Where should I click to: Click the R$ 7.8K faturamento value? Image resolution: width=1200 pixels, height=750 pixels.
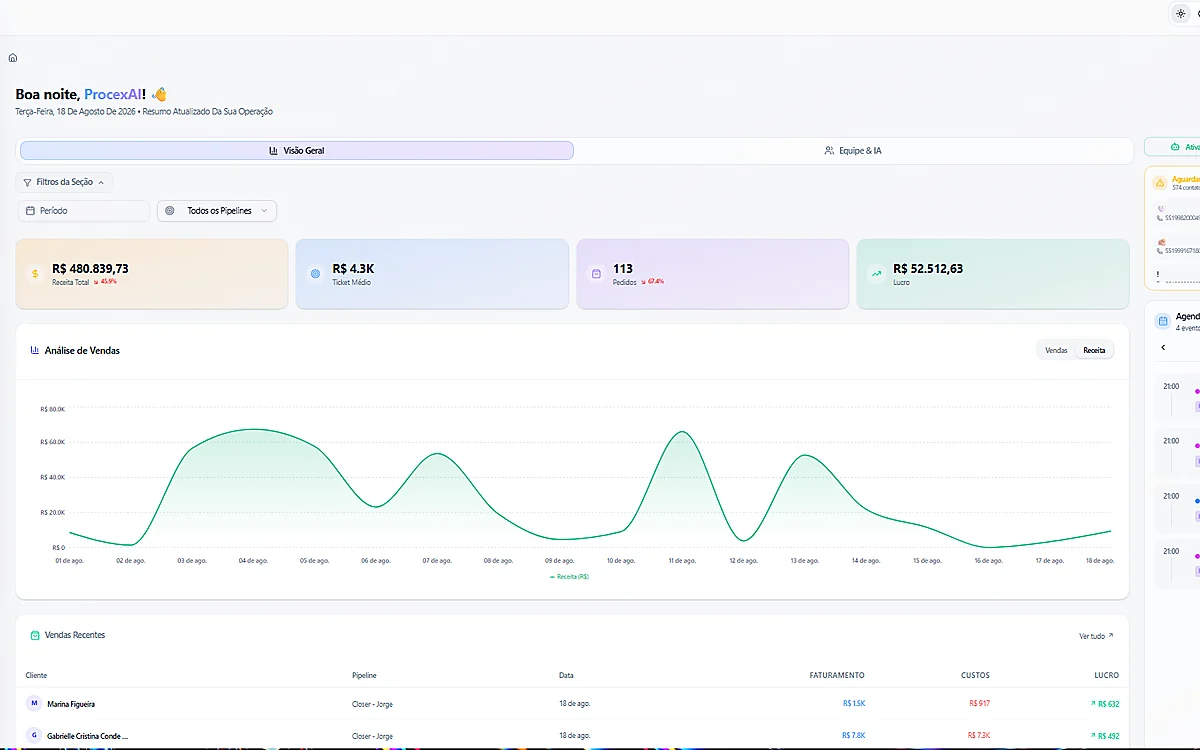(x=854, y=736)
